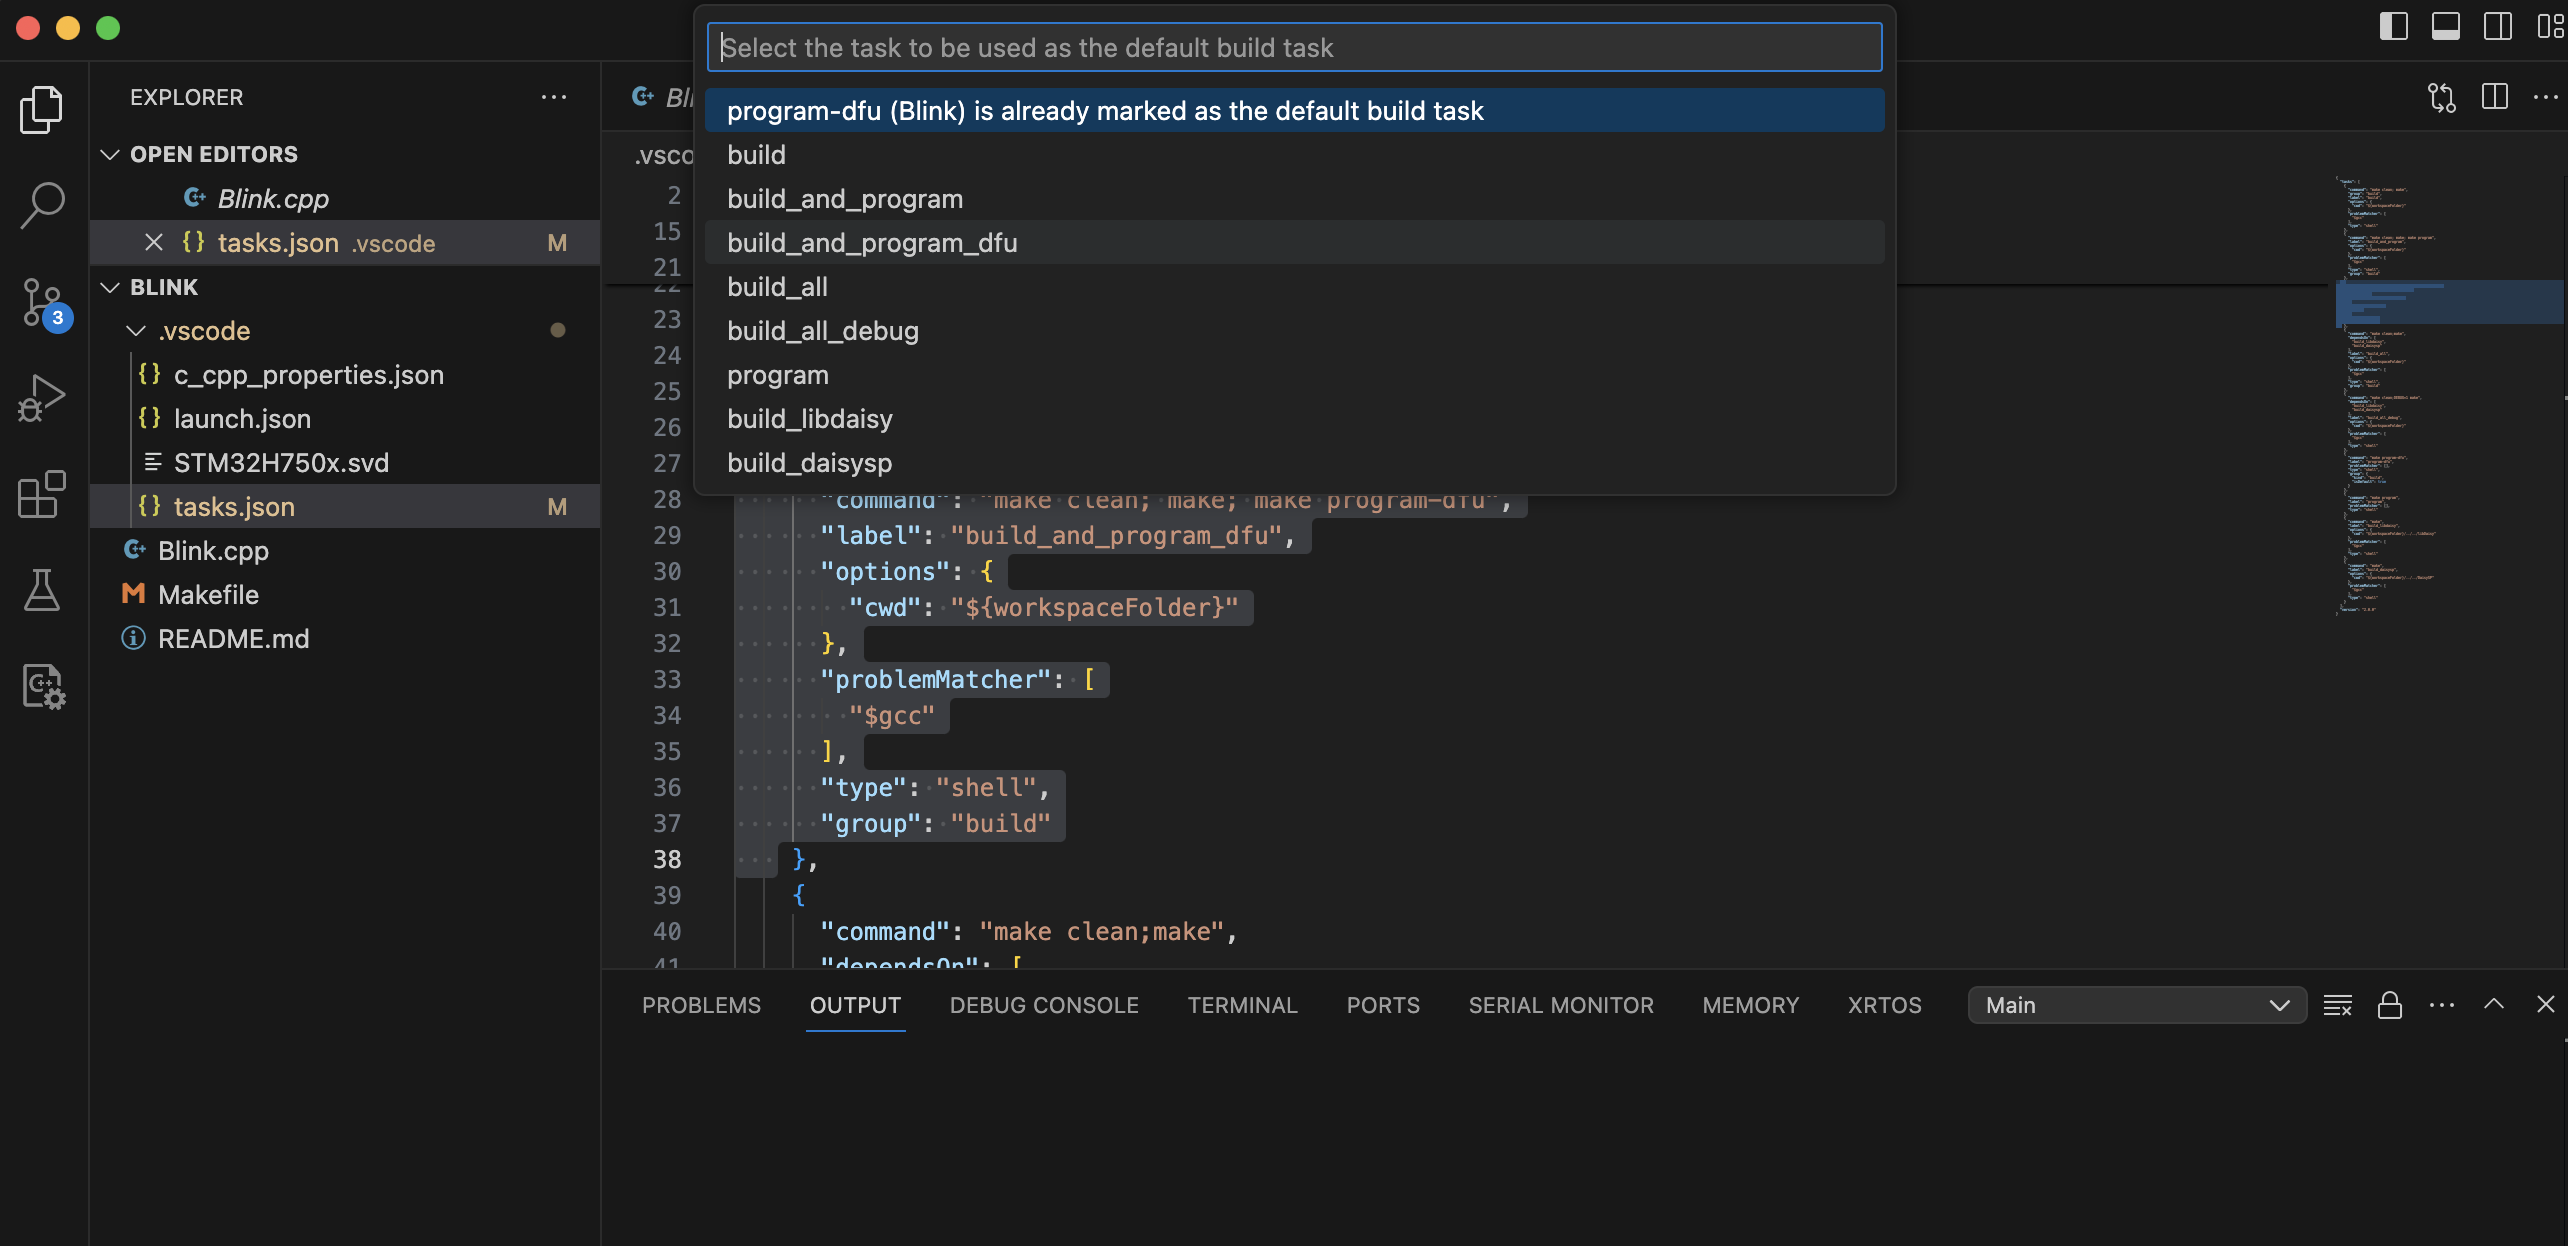The height and width of the screenshot is (1246, 2568).
Task: Switch to the XRTOS tab
Action: tap(1884, 1005)
